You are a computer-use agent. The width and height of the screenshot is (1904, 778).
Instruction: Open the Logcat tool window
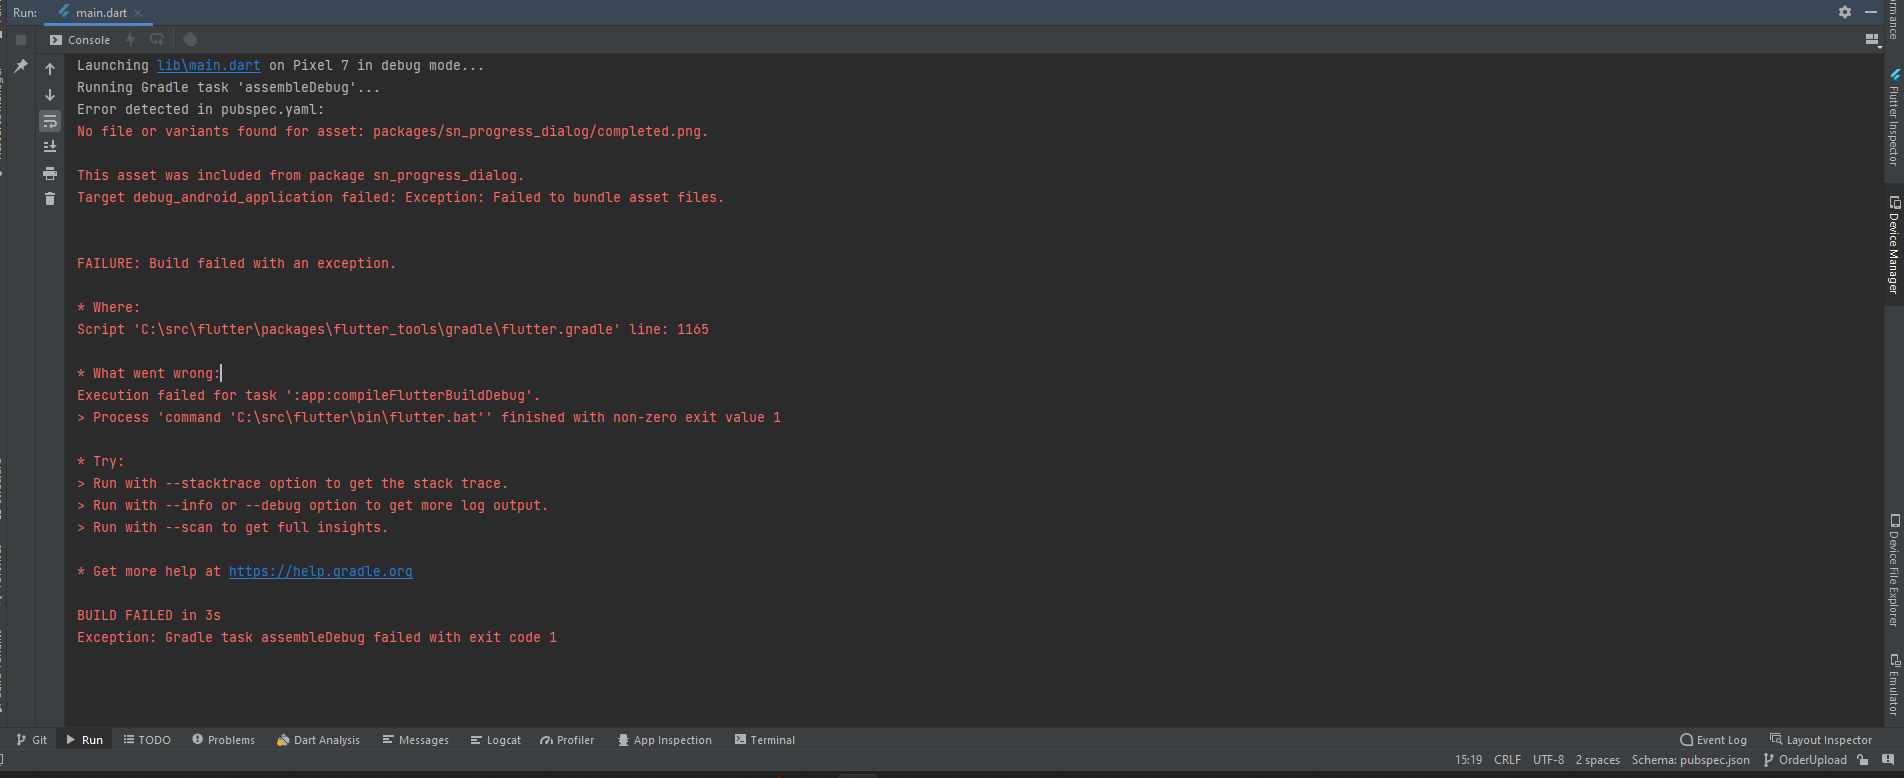coord(496,740)
